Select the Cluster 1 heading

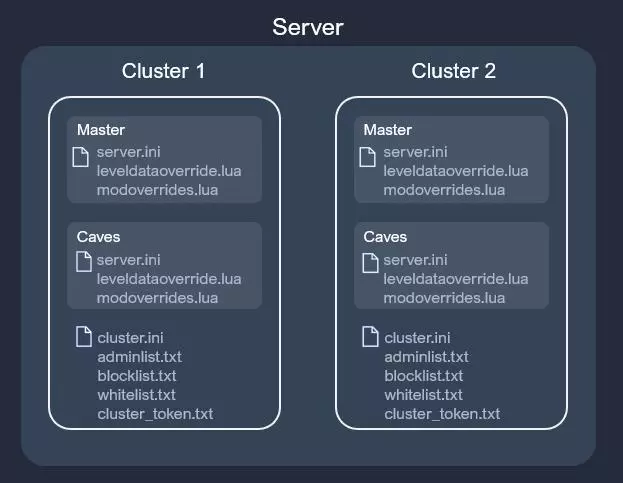pos(164,71)
